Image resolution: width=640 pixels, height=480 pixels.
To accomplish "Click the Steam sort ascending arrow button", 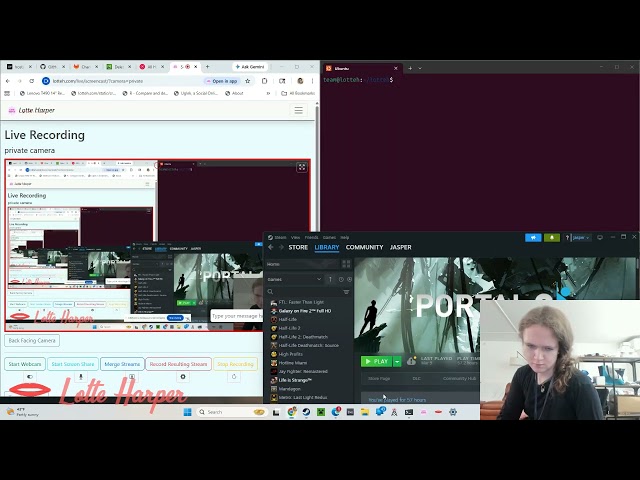I will tap(330, 280).
